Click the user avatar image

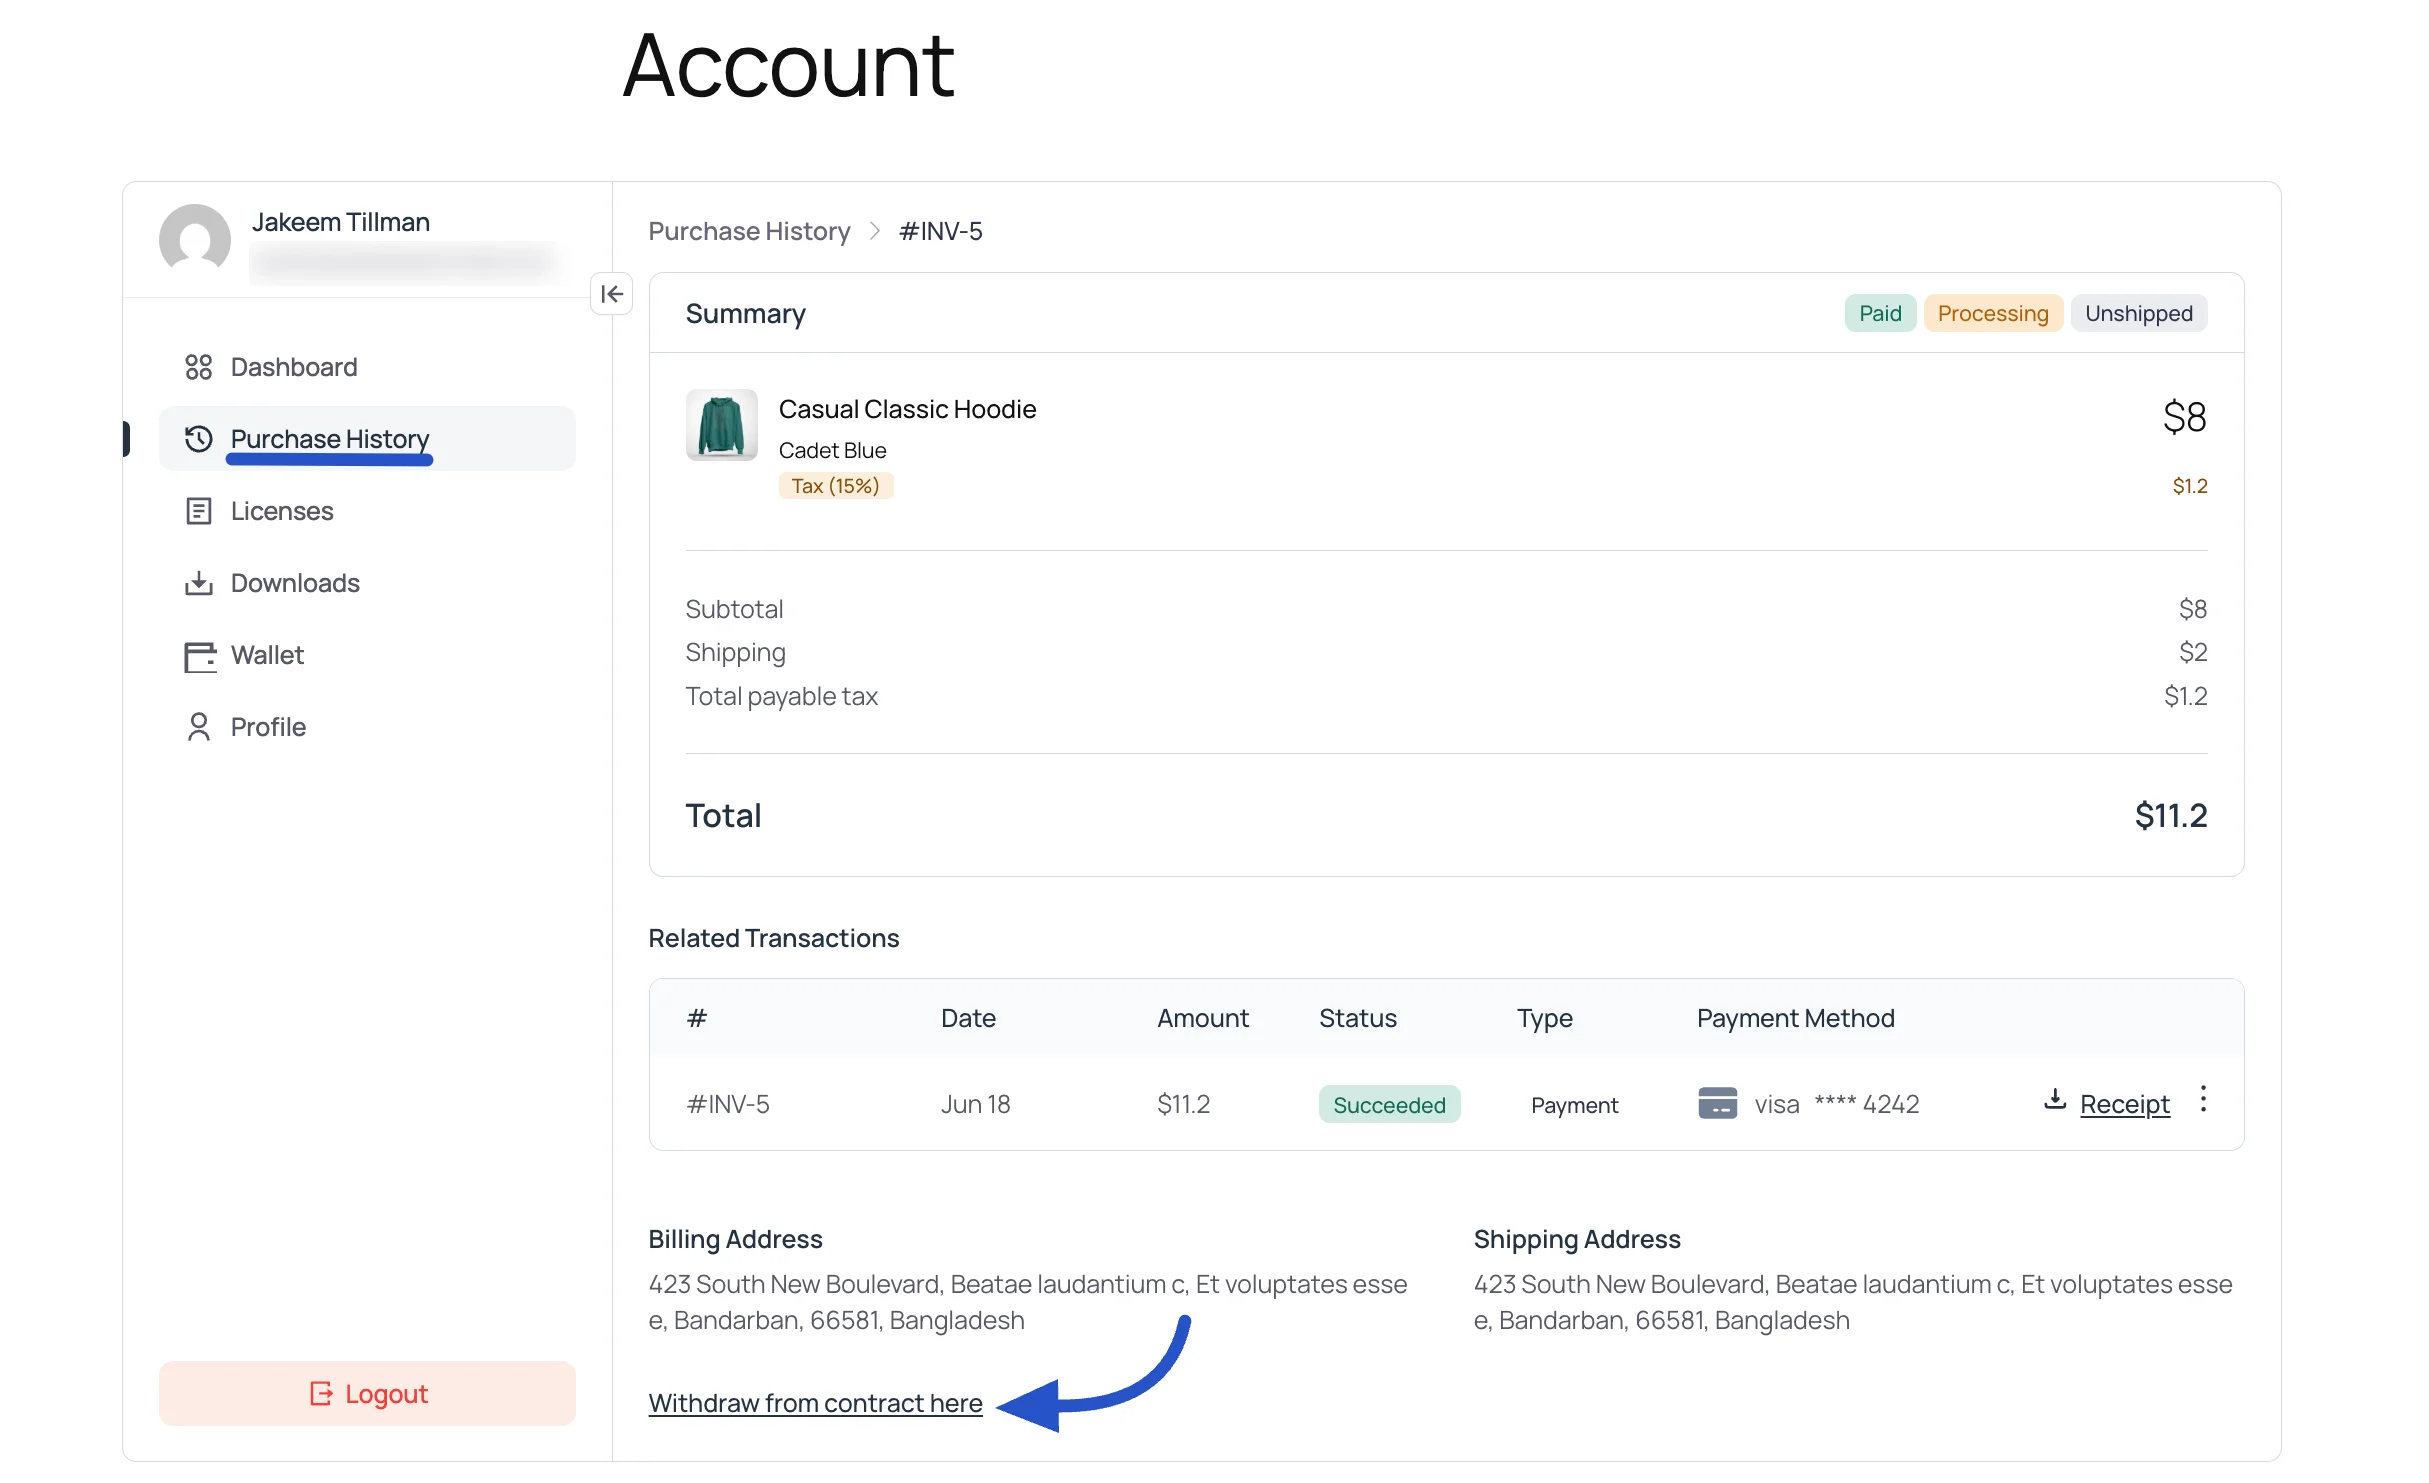195,239
